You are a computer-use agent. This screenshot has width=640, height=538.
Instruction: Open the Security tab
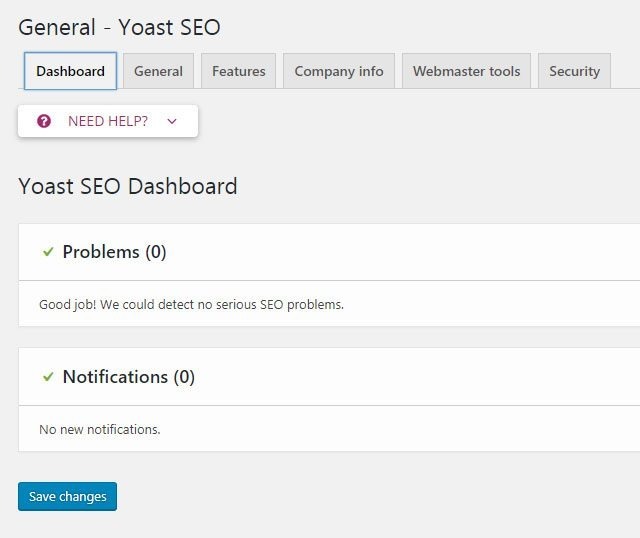[574, 71]
